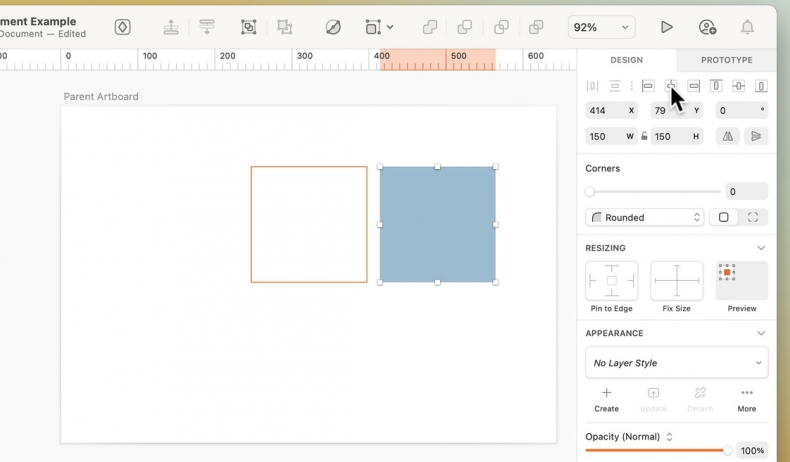Click the Transform tool icon
This screenshot has width=790, height=462.
pyautogui.click(x=373, y=27)
